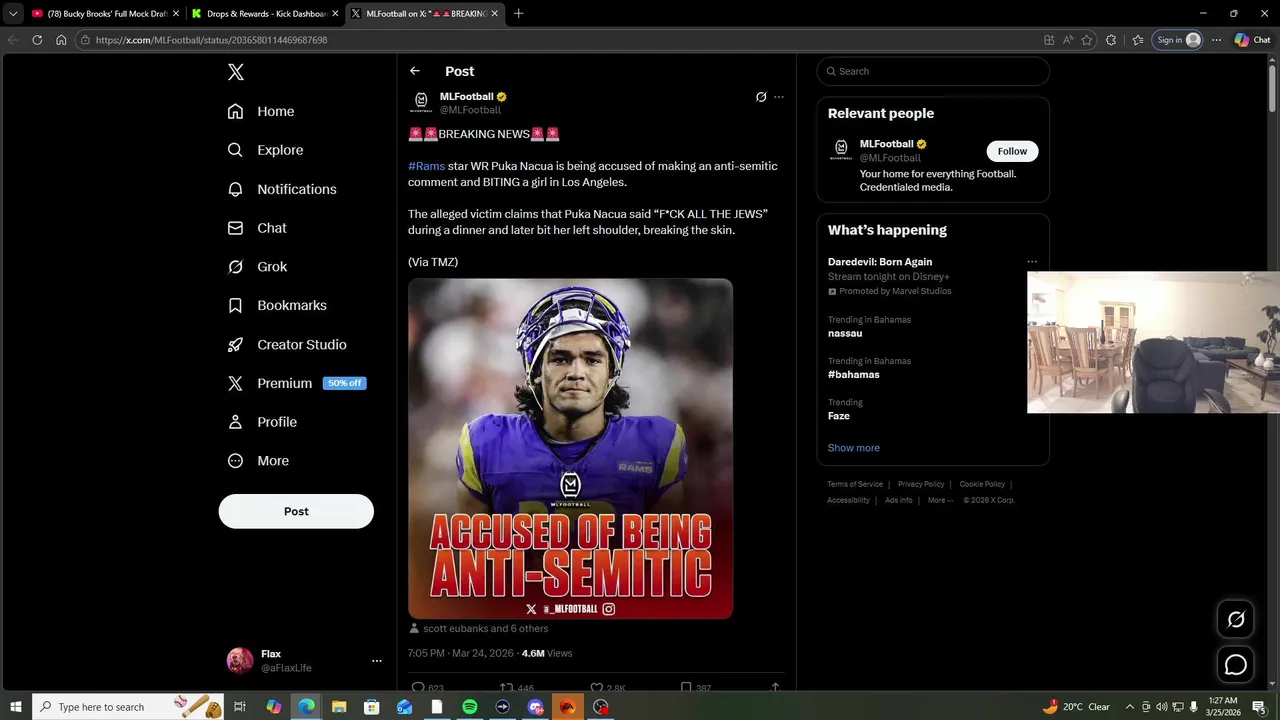Screen dimensions: 1280x720
Task: Open the Accessibility footer link
Action: [848, 500]
